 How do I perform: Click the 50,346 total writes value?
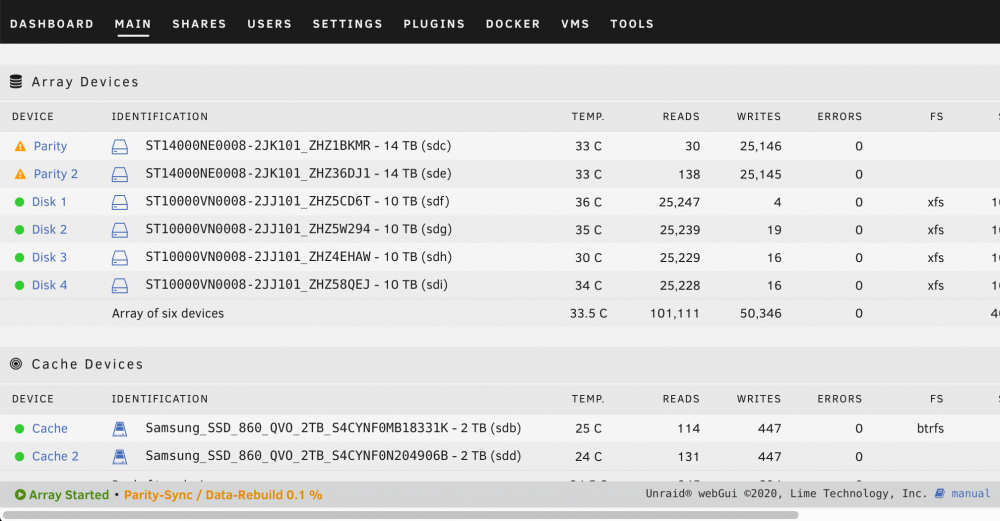click(x=760, y=313)
